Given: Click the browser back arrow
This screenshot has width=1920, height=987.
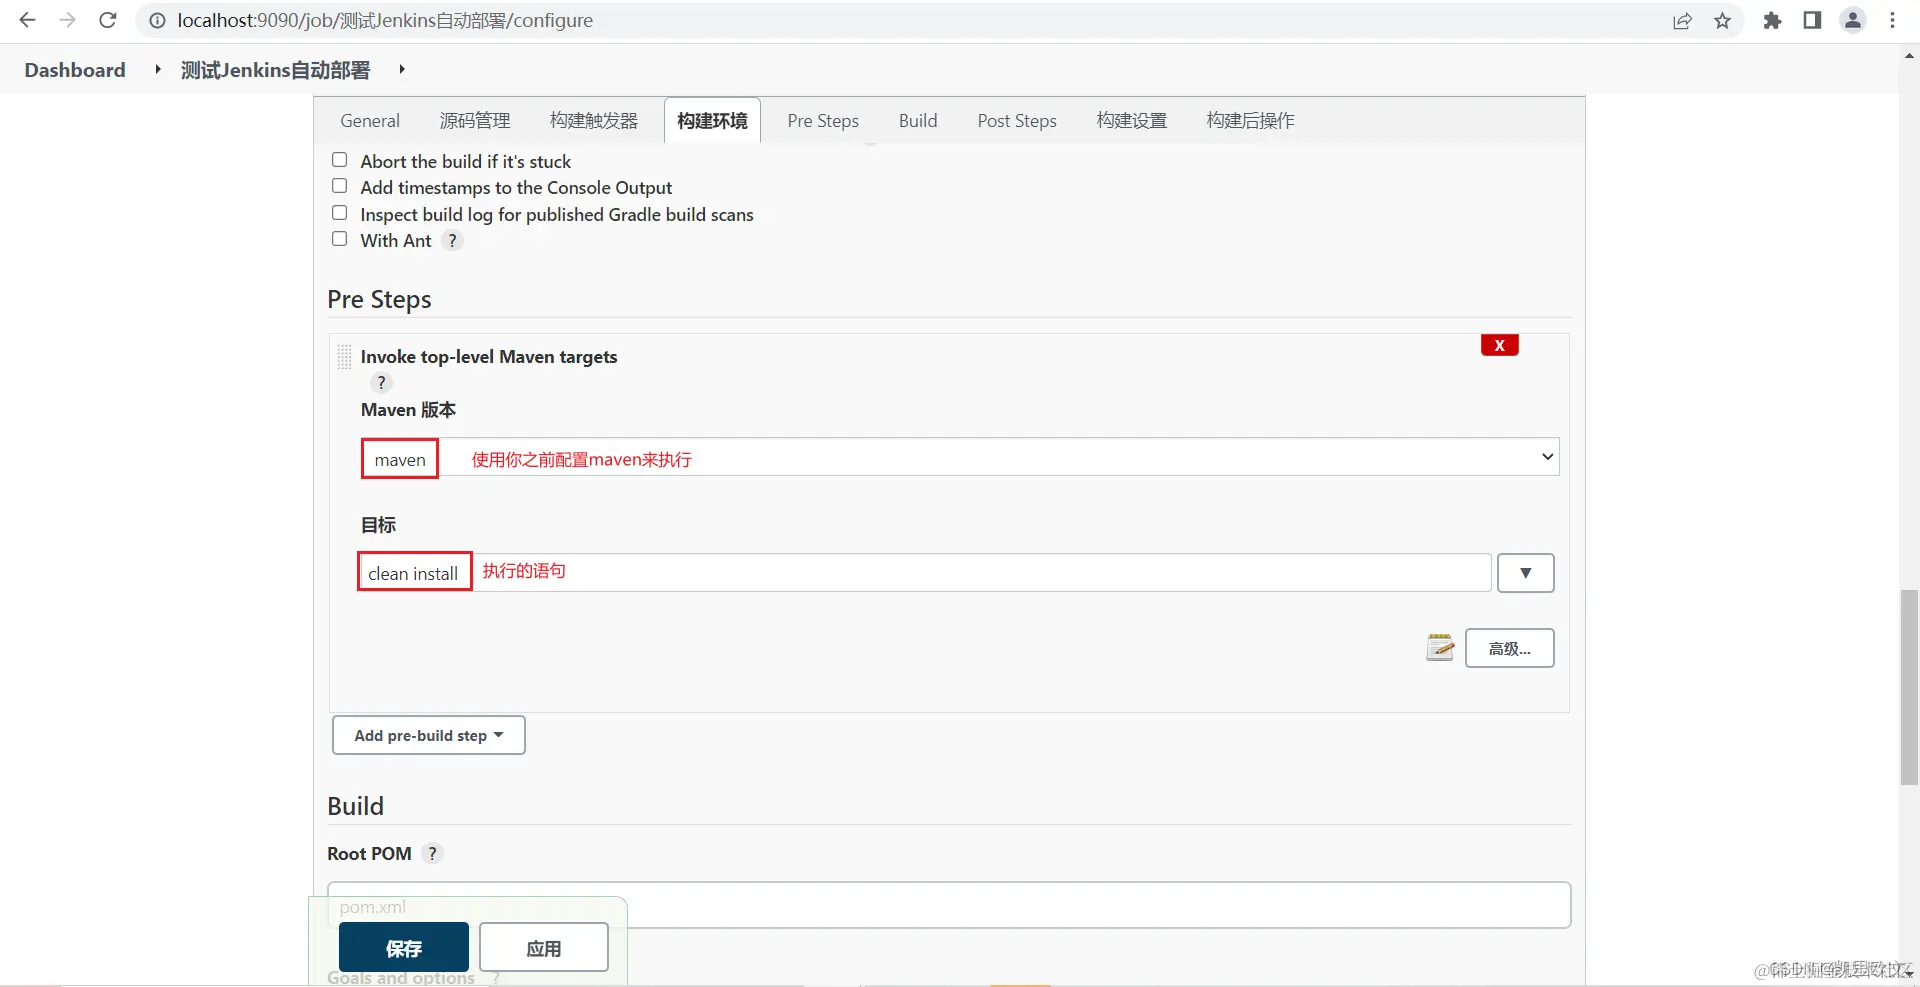Looking at the screenshot, I should pos(27,20).
